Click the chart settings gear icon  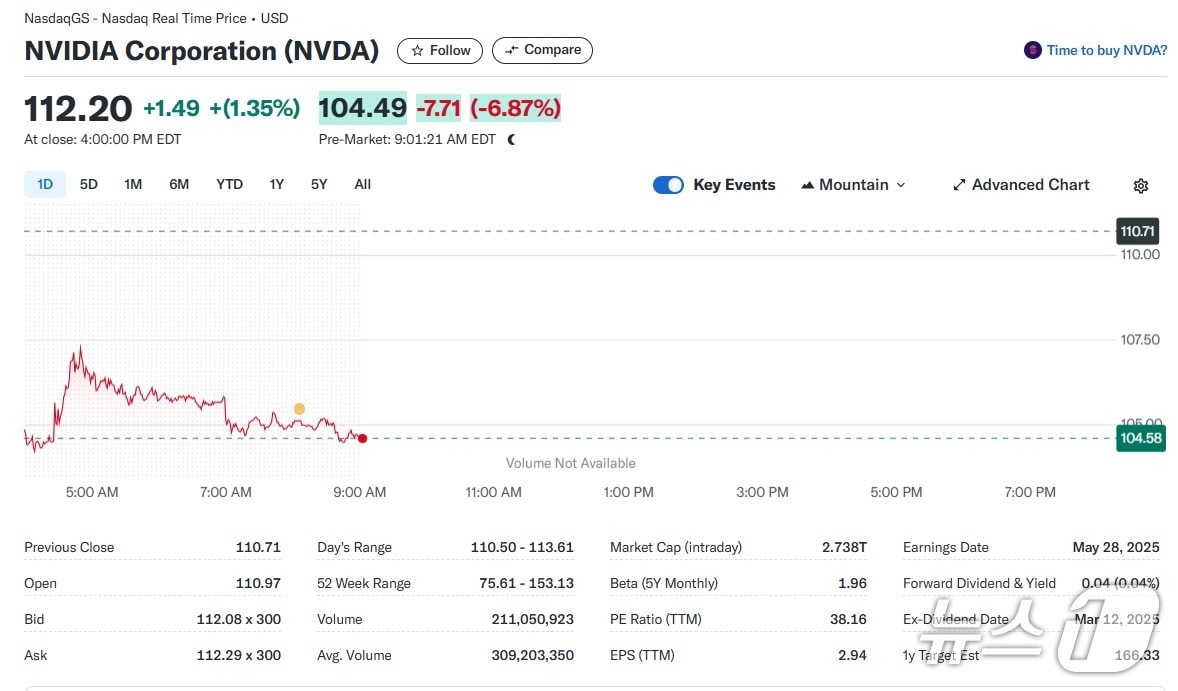point(1141,186)
